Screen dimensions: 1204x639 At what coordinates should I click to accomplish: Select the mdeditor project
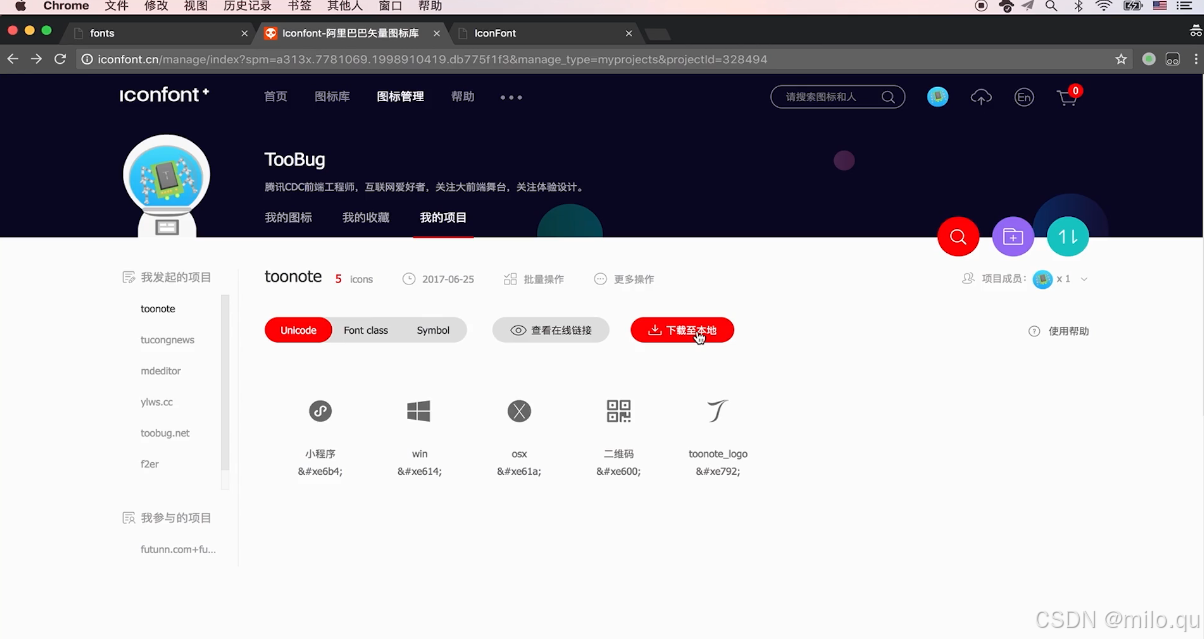(161, 371)
